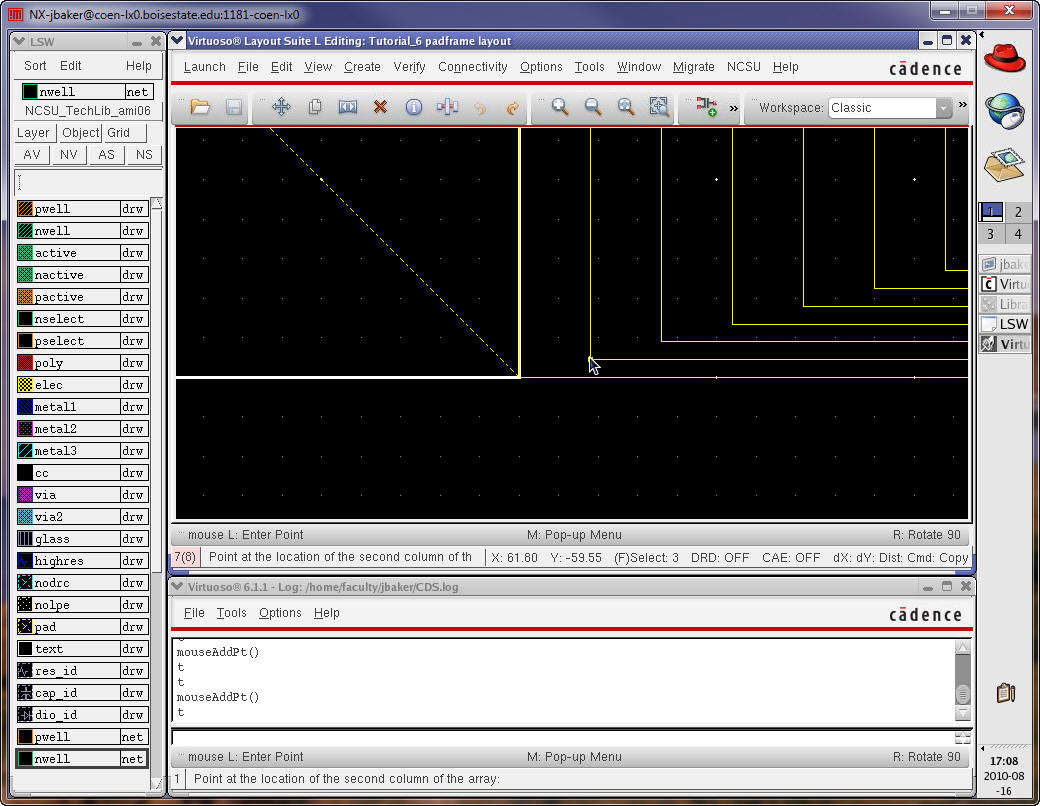
Task: Click the Zoom In magnifier icon
Action: (560, 107)
